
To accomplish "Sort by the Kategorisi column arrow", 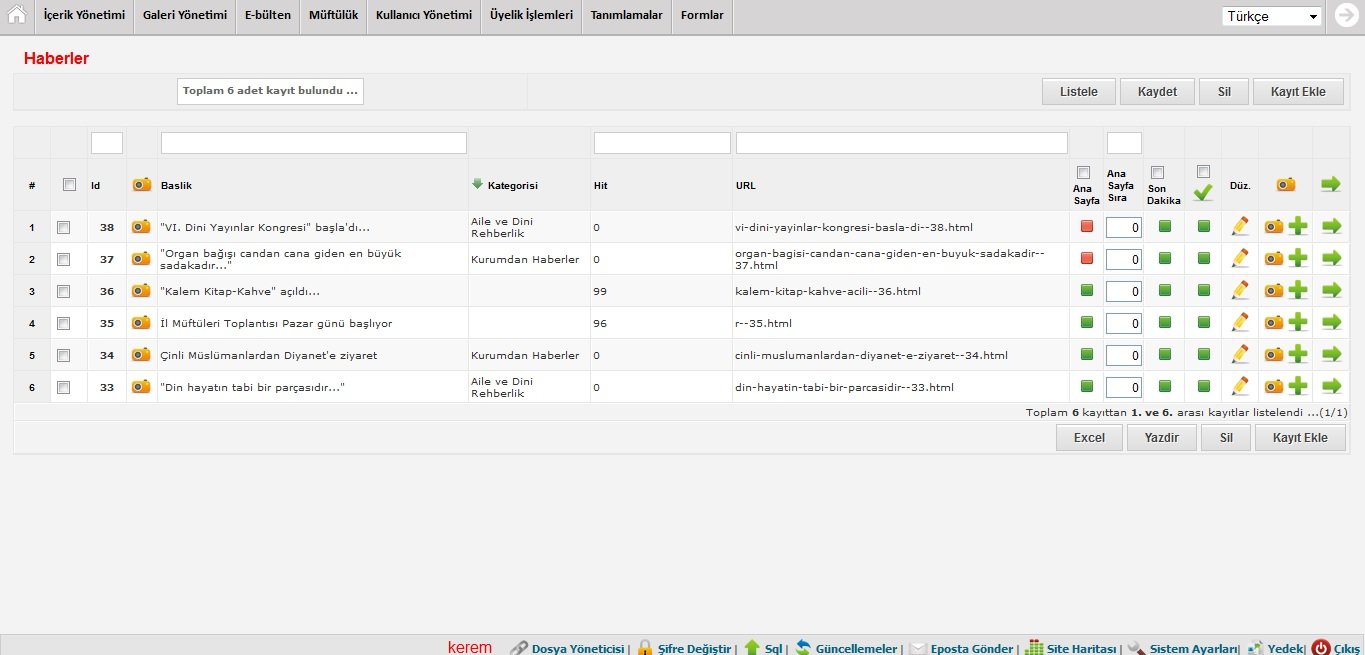I will 477,184.
